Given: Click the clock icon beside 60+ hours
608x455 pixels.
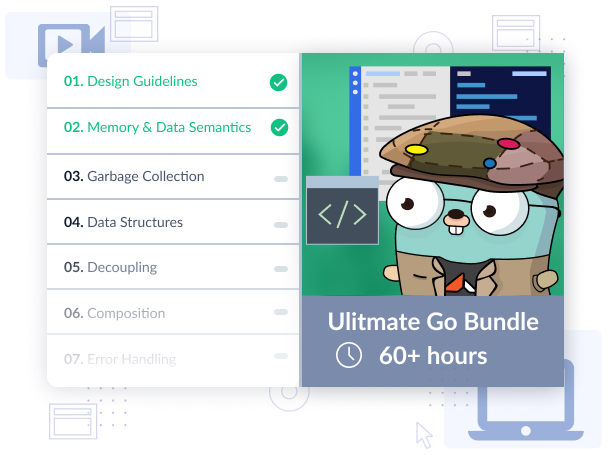Looking at the screenshot, I should tap(348, 355).
